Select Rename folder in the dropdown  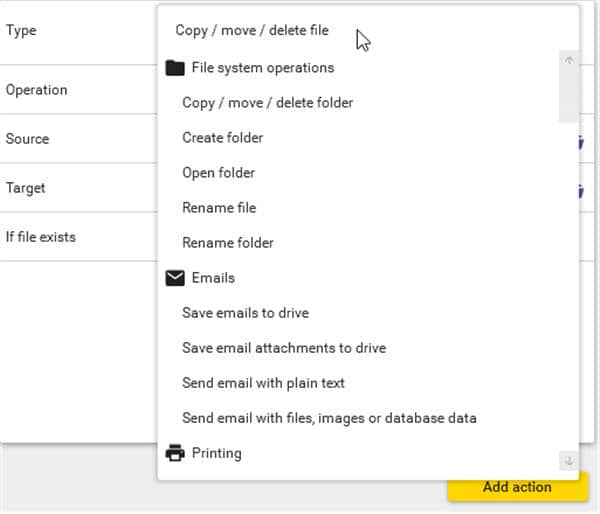227,242
